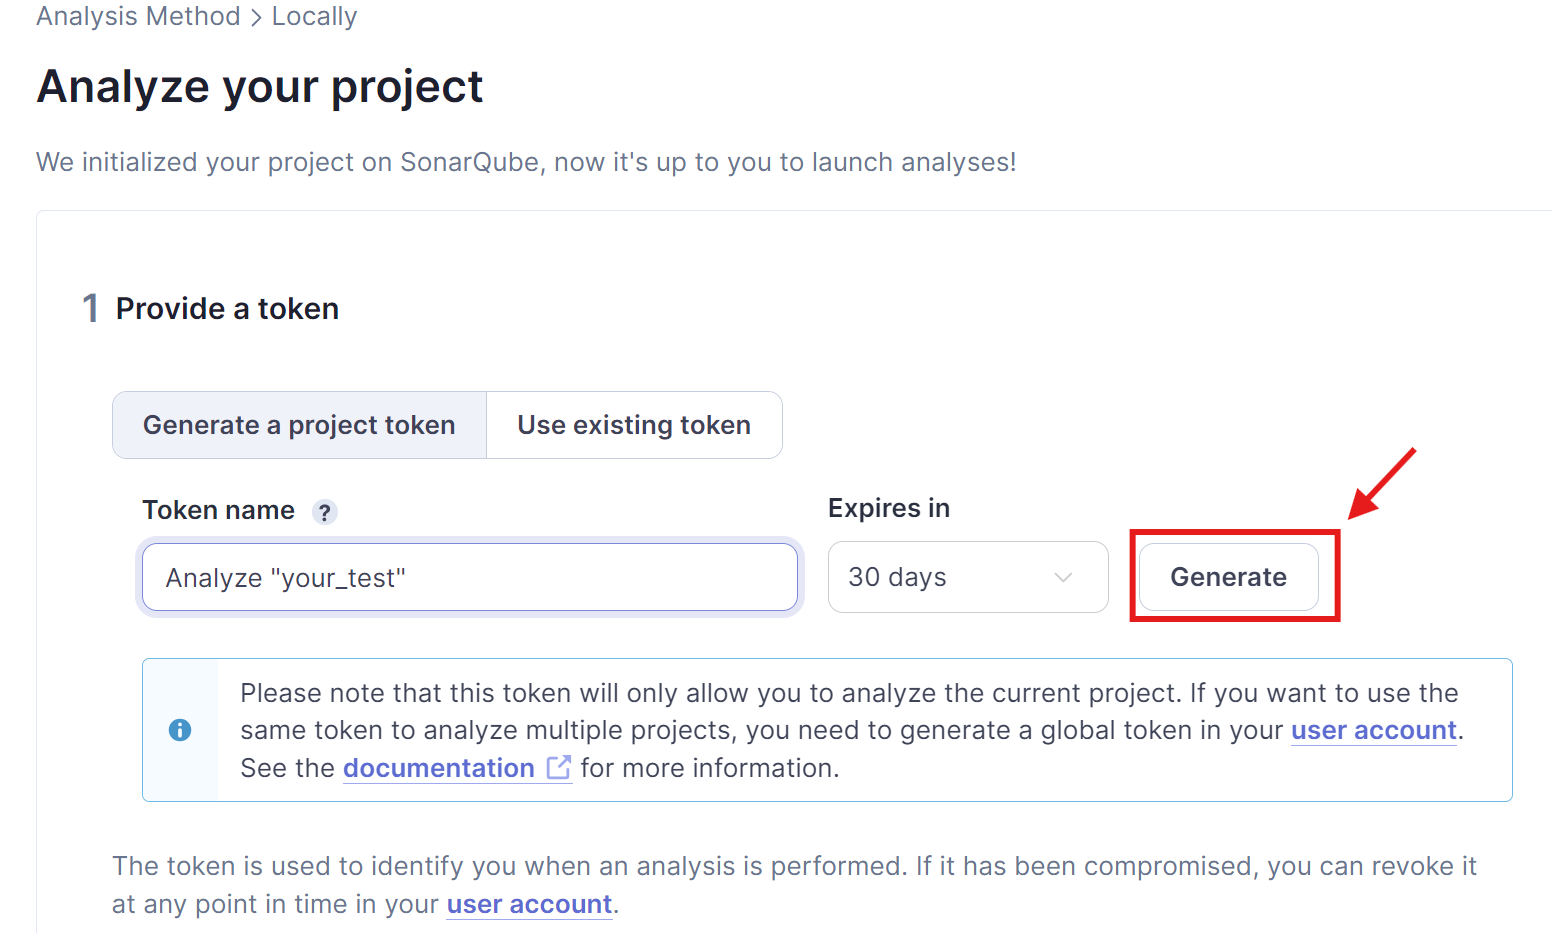Viewport: 1552px width, 933px height.
Task: Click the Locally breadcrumb item
Action: coord(314,17)
